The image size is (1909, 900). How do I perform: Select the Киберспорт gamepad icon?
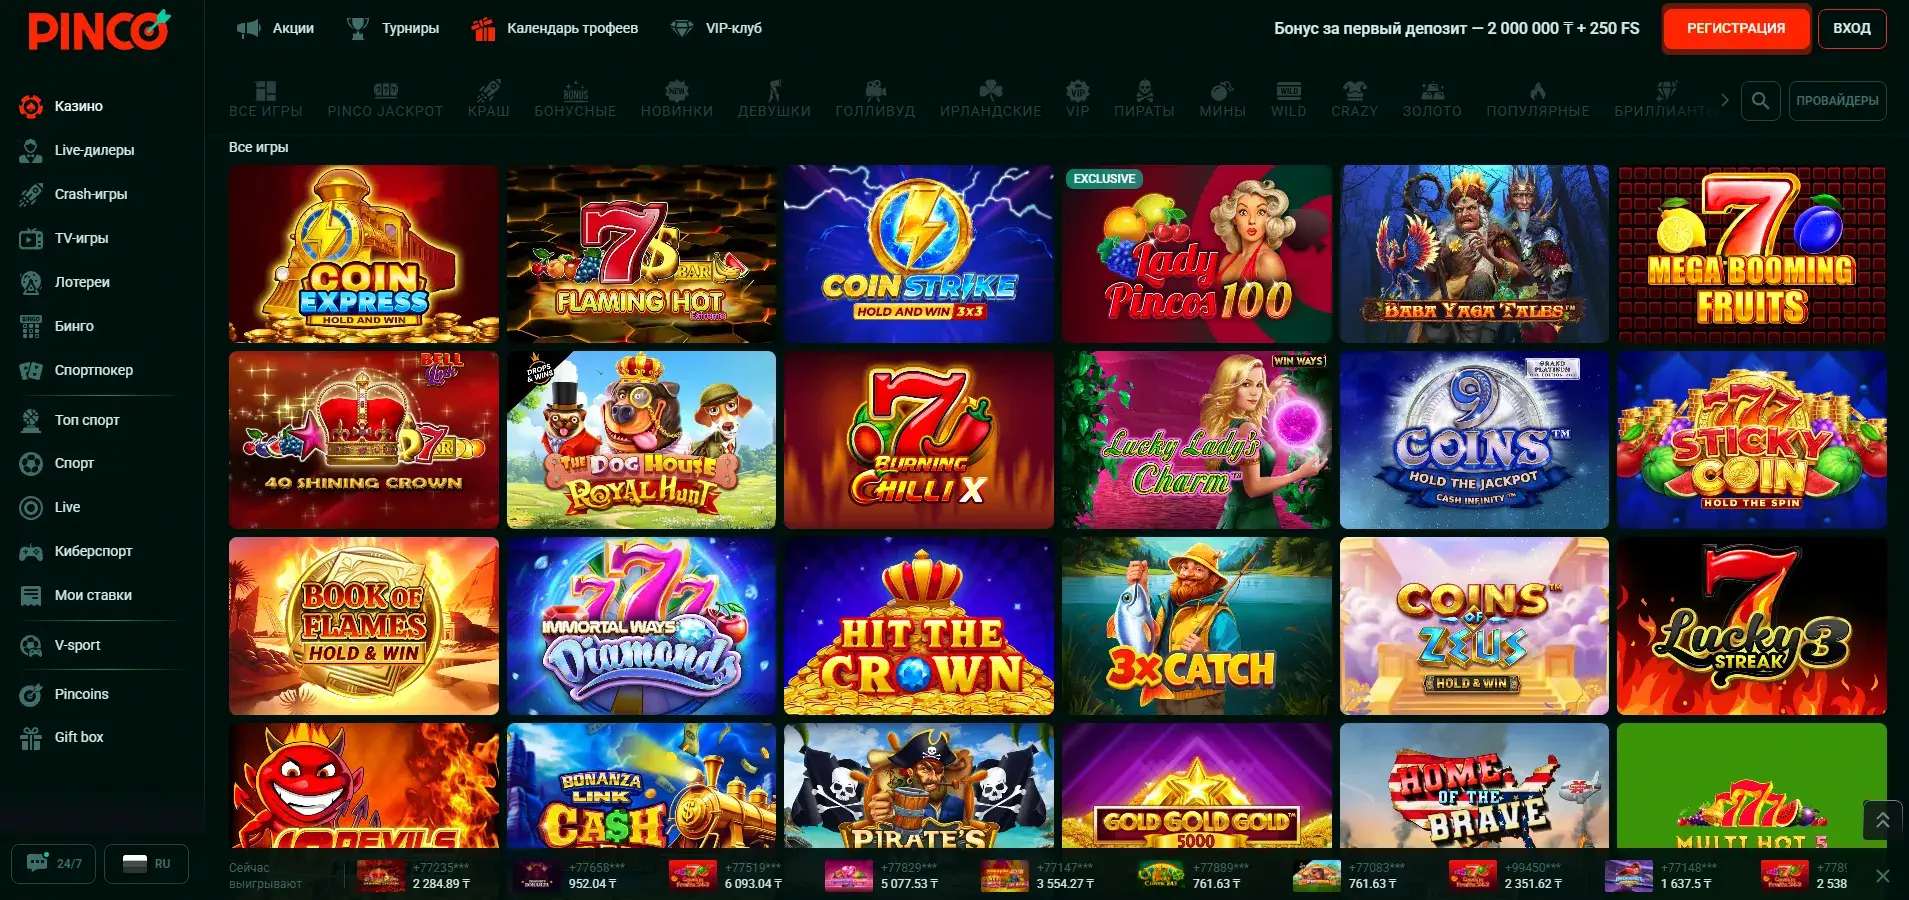[x=31, y=551]
